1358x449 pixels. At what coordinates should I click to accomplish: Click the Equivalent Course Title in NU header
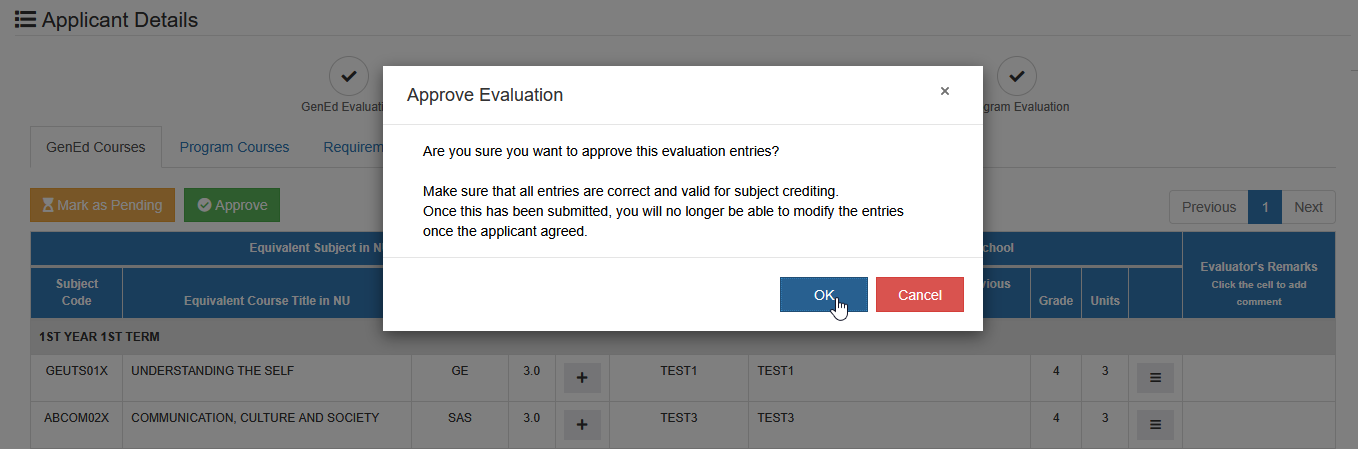click(267, 293)
